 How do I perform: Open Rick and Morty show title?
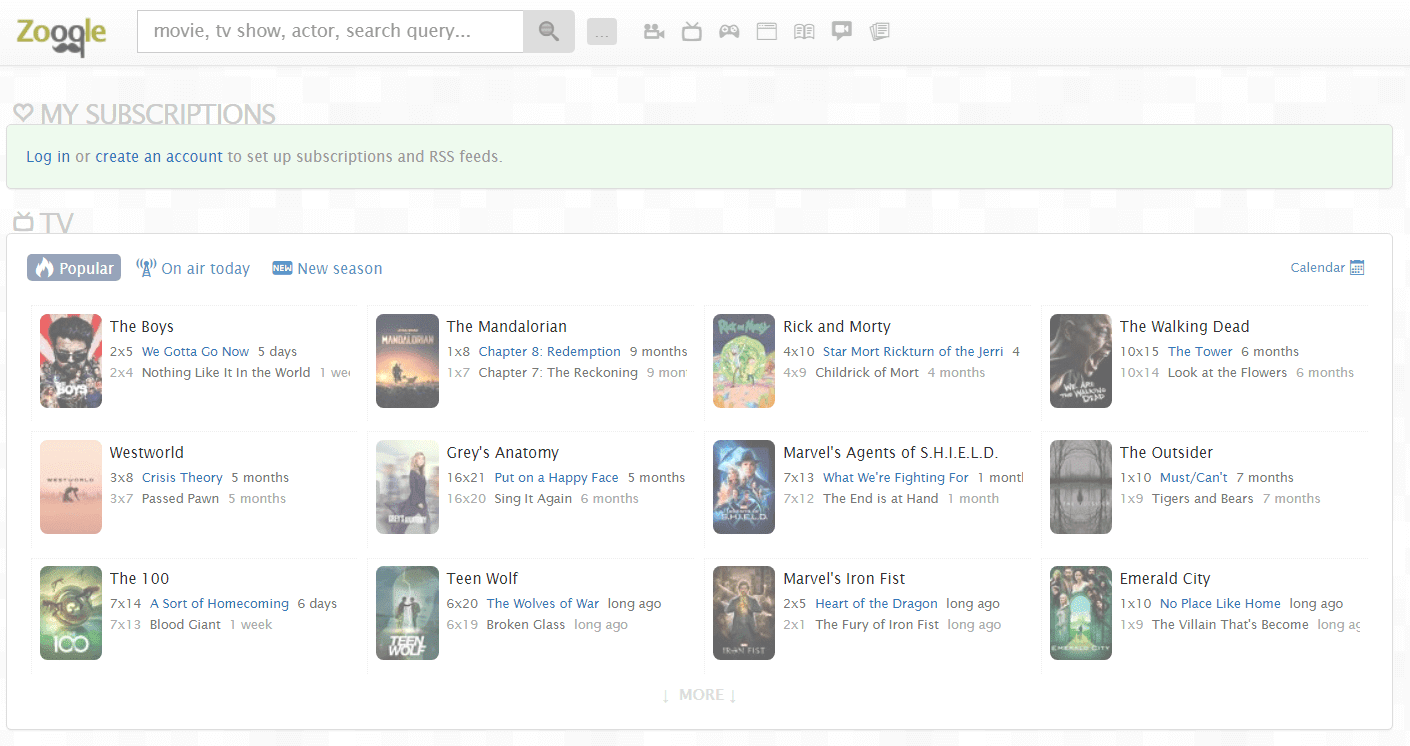(x=837, y=326)
